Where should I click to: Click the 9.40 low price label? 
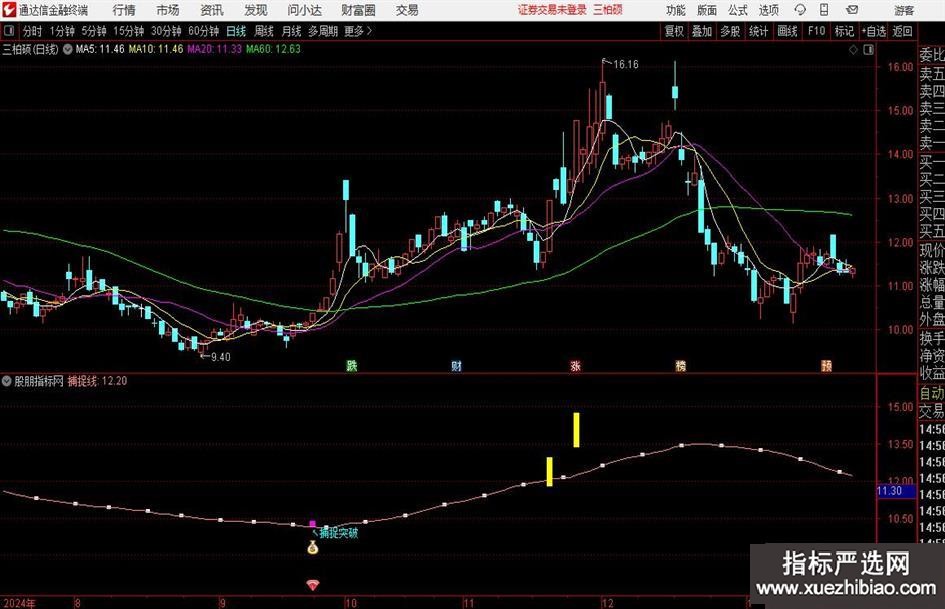pos(220,357)
